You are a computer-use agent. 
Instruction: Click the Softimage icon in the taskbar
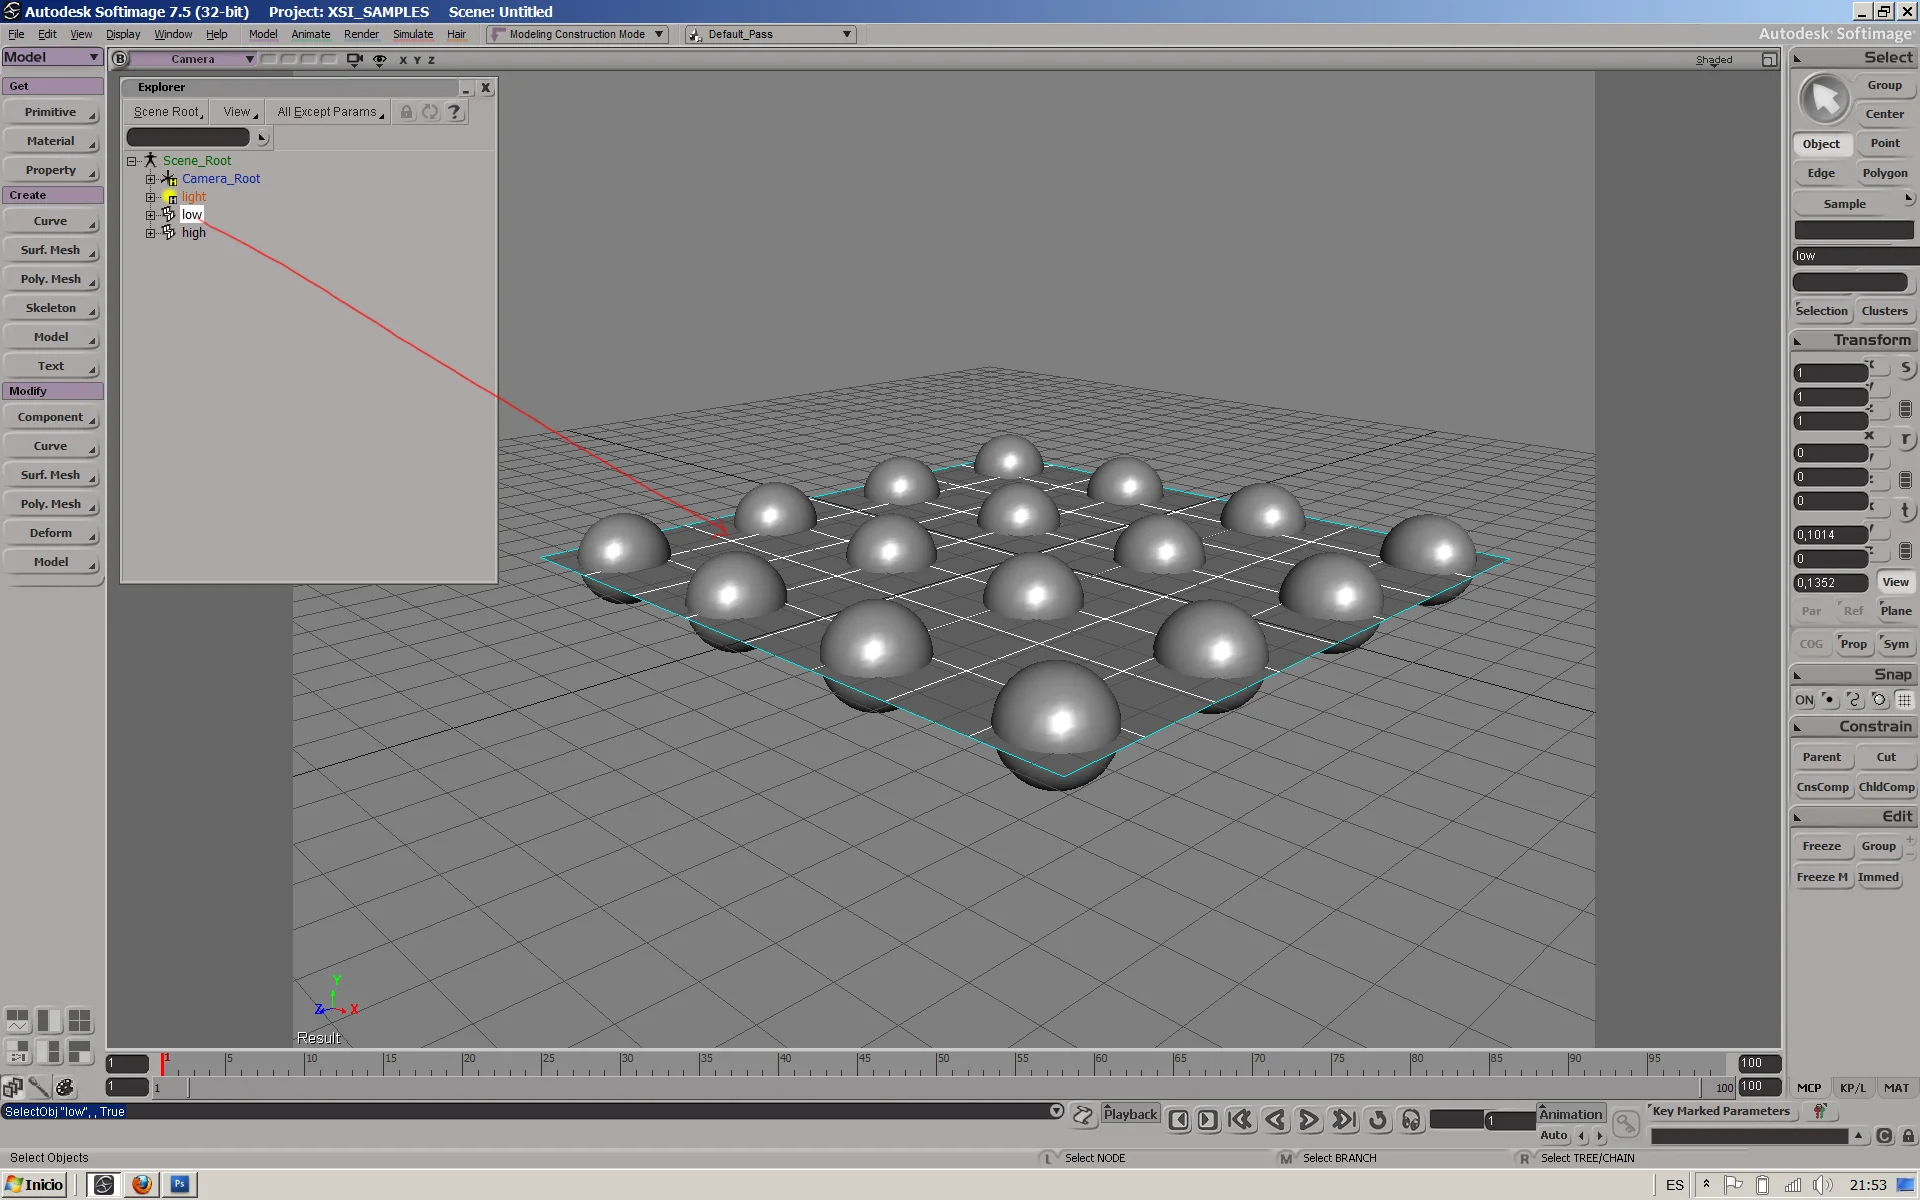coord(104,1184)
